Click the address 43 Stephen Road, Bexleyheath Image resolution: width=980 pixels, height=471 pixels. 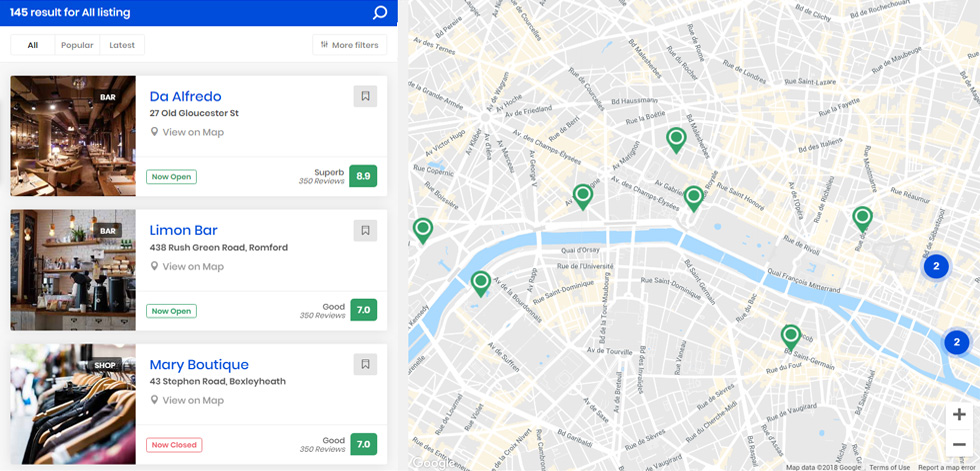[218, 381]
